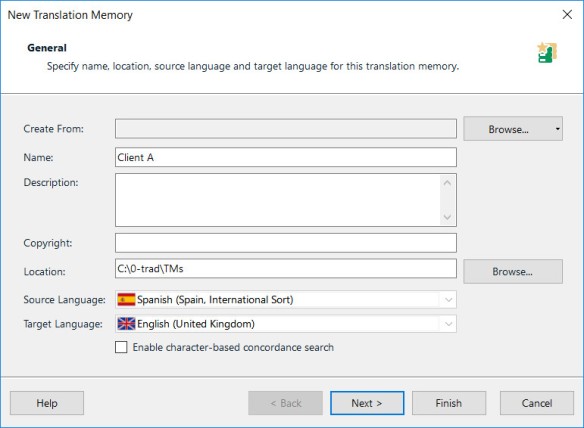
Task: Cancel the New Translation Memory dialog
Action: pyautogui.click(x=537, y=403)
